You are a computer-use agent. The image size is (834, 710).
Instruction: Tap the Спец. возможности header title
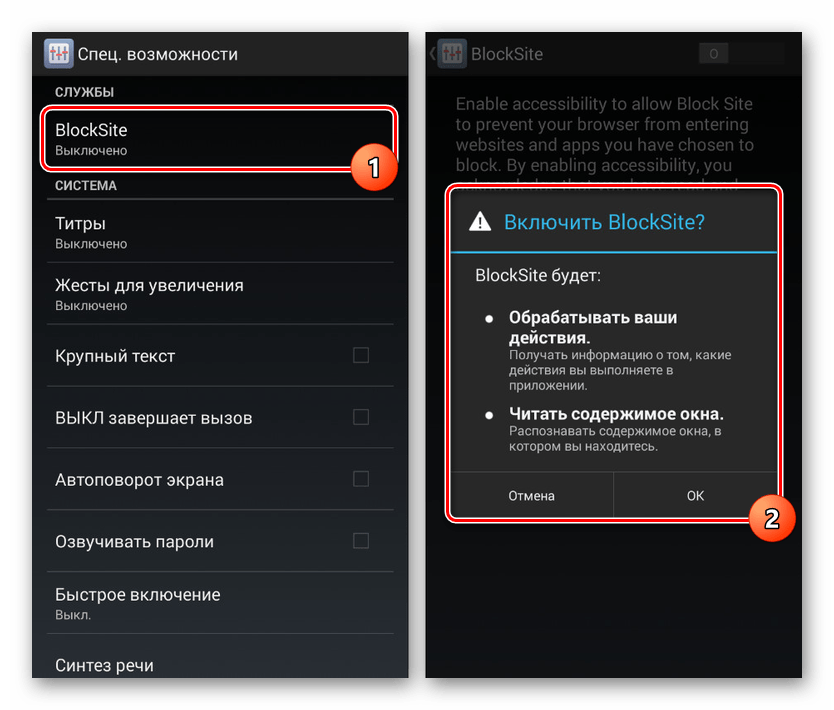[x=158, y=54]
